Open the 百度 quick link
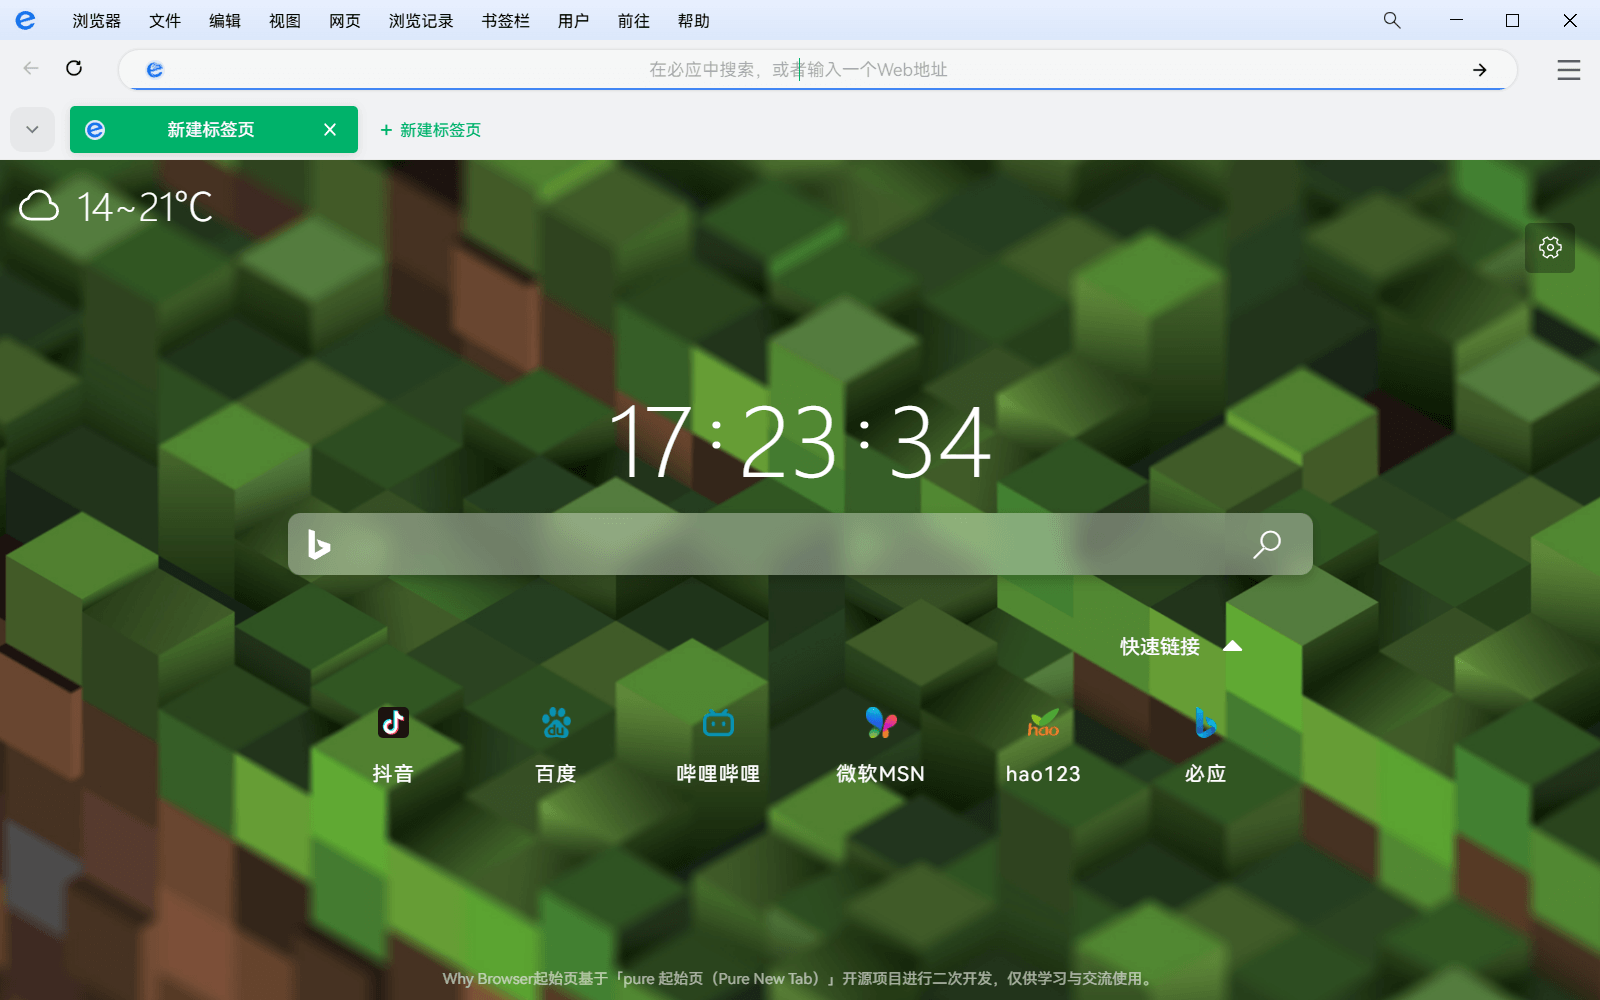 click(x=556, y=742)
